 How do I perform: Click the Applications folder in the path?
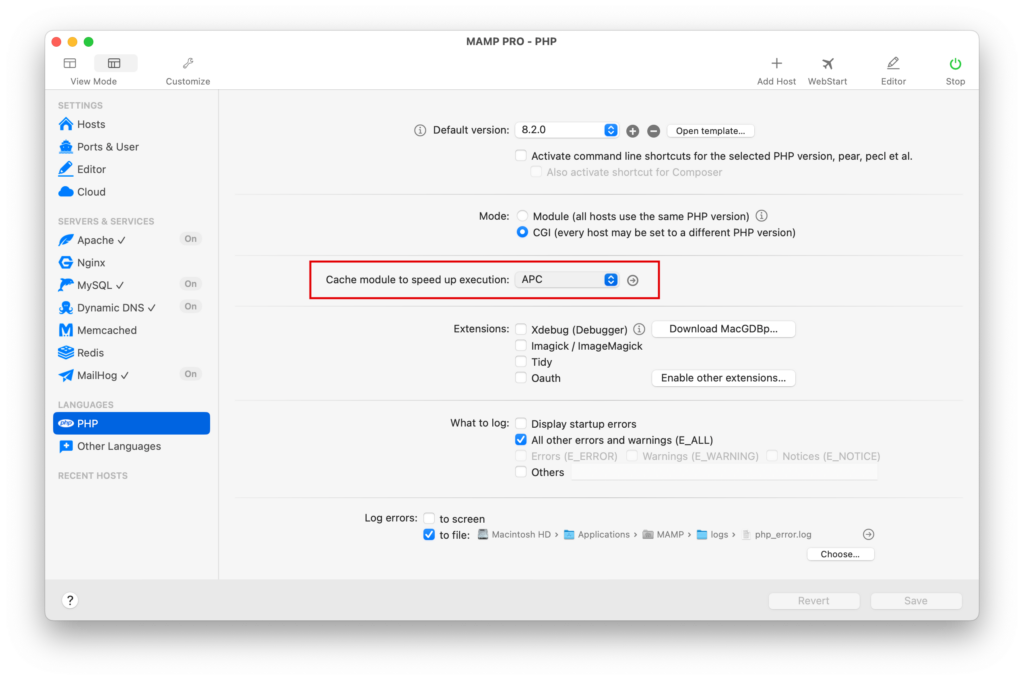(597, 534)
